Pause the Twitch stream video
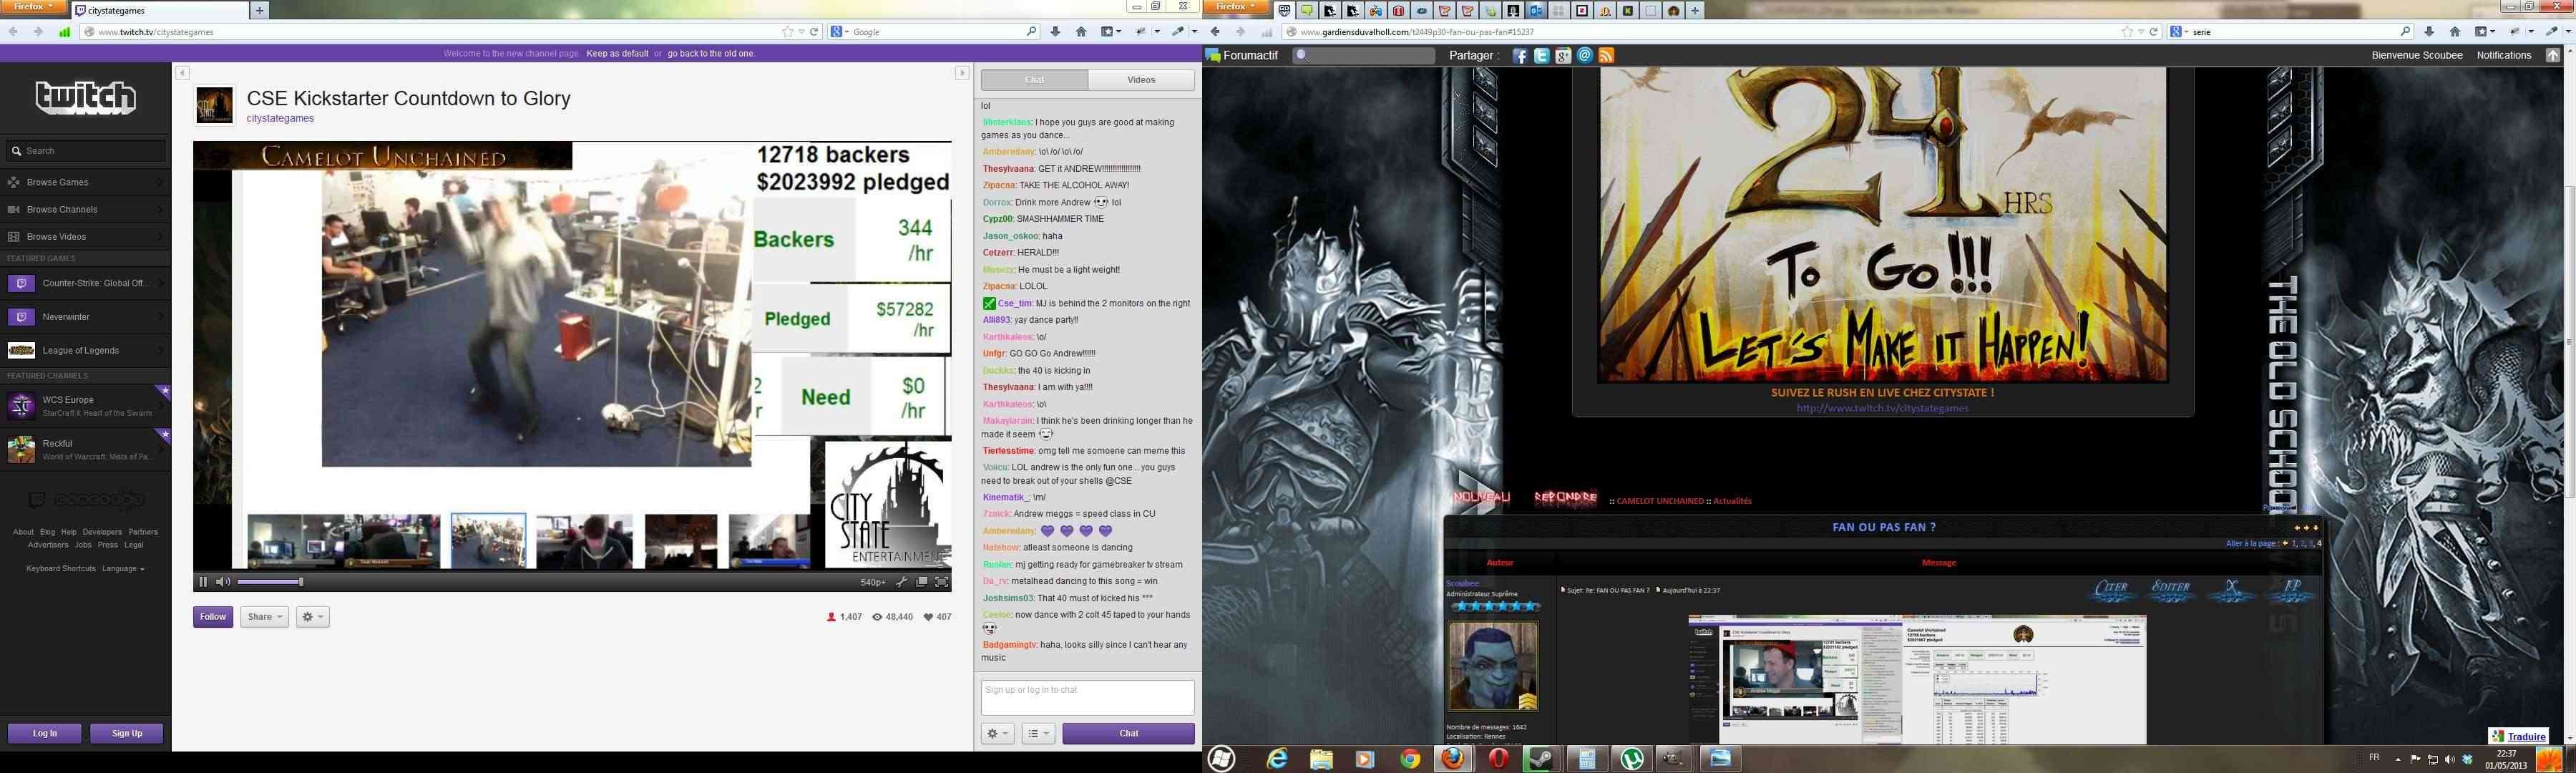The width and height of the screenshot is (2576, 773). pyautogui.click(x=203, y=582)
